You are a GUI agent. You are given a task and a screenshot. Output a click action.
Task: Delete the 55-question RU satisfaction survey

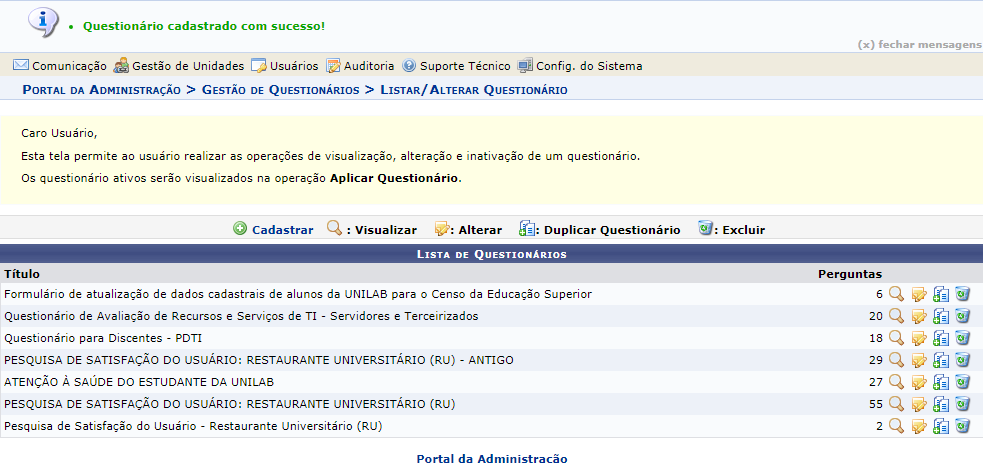tap(962, 404)
